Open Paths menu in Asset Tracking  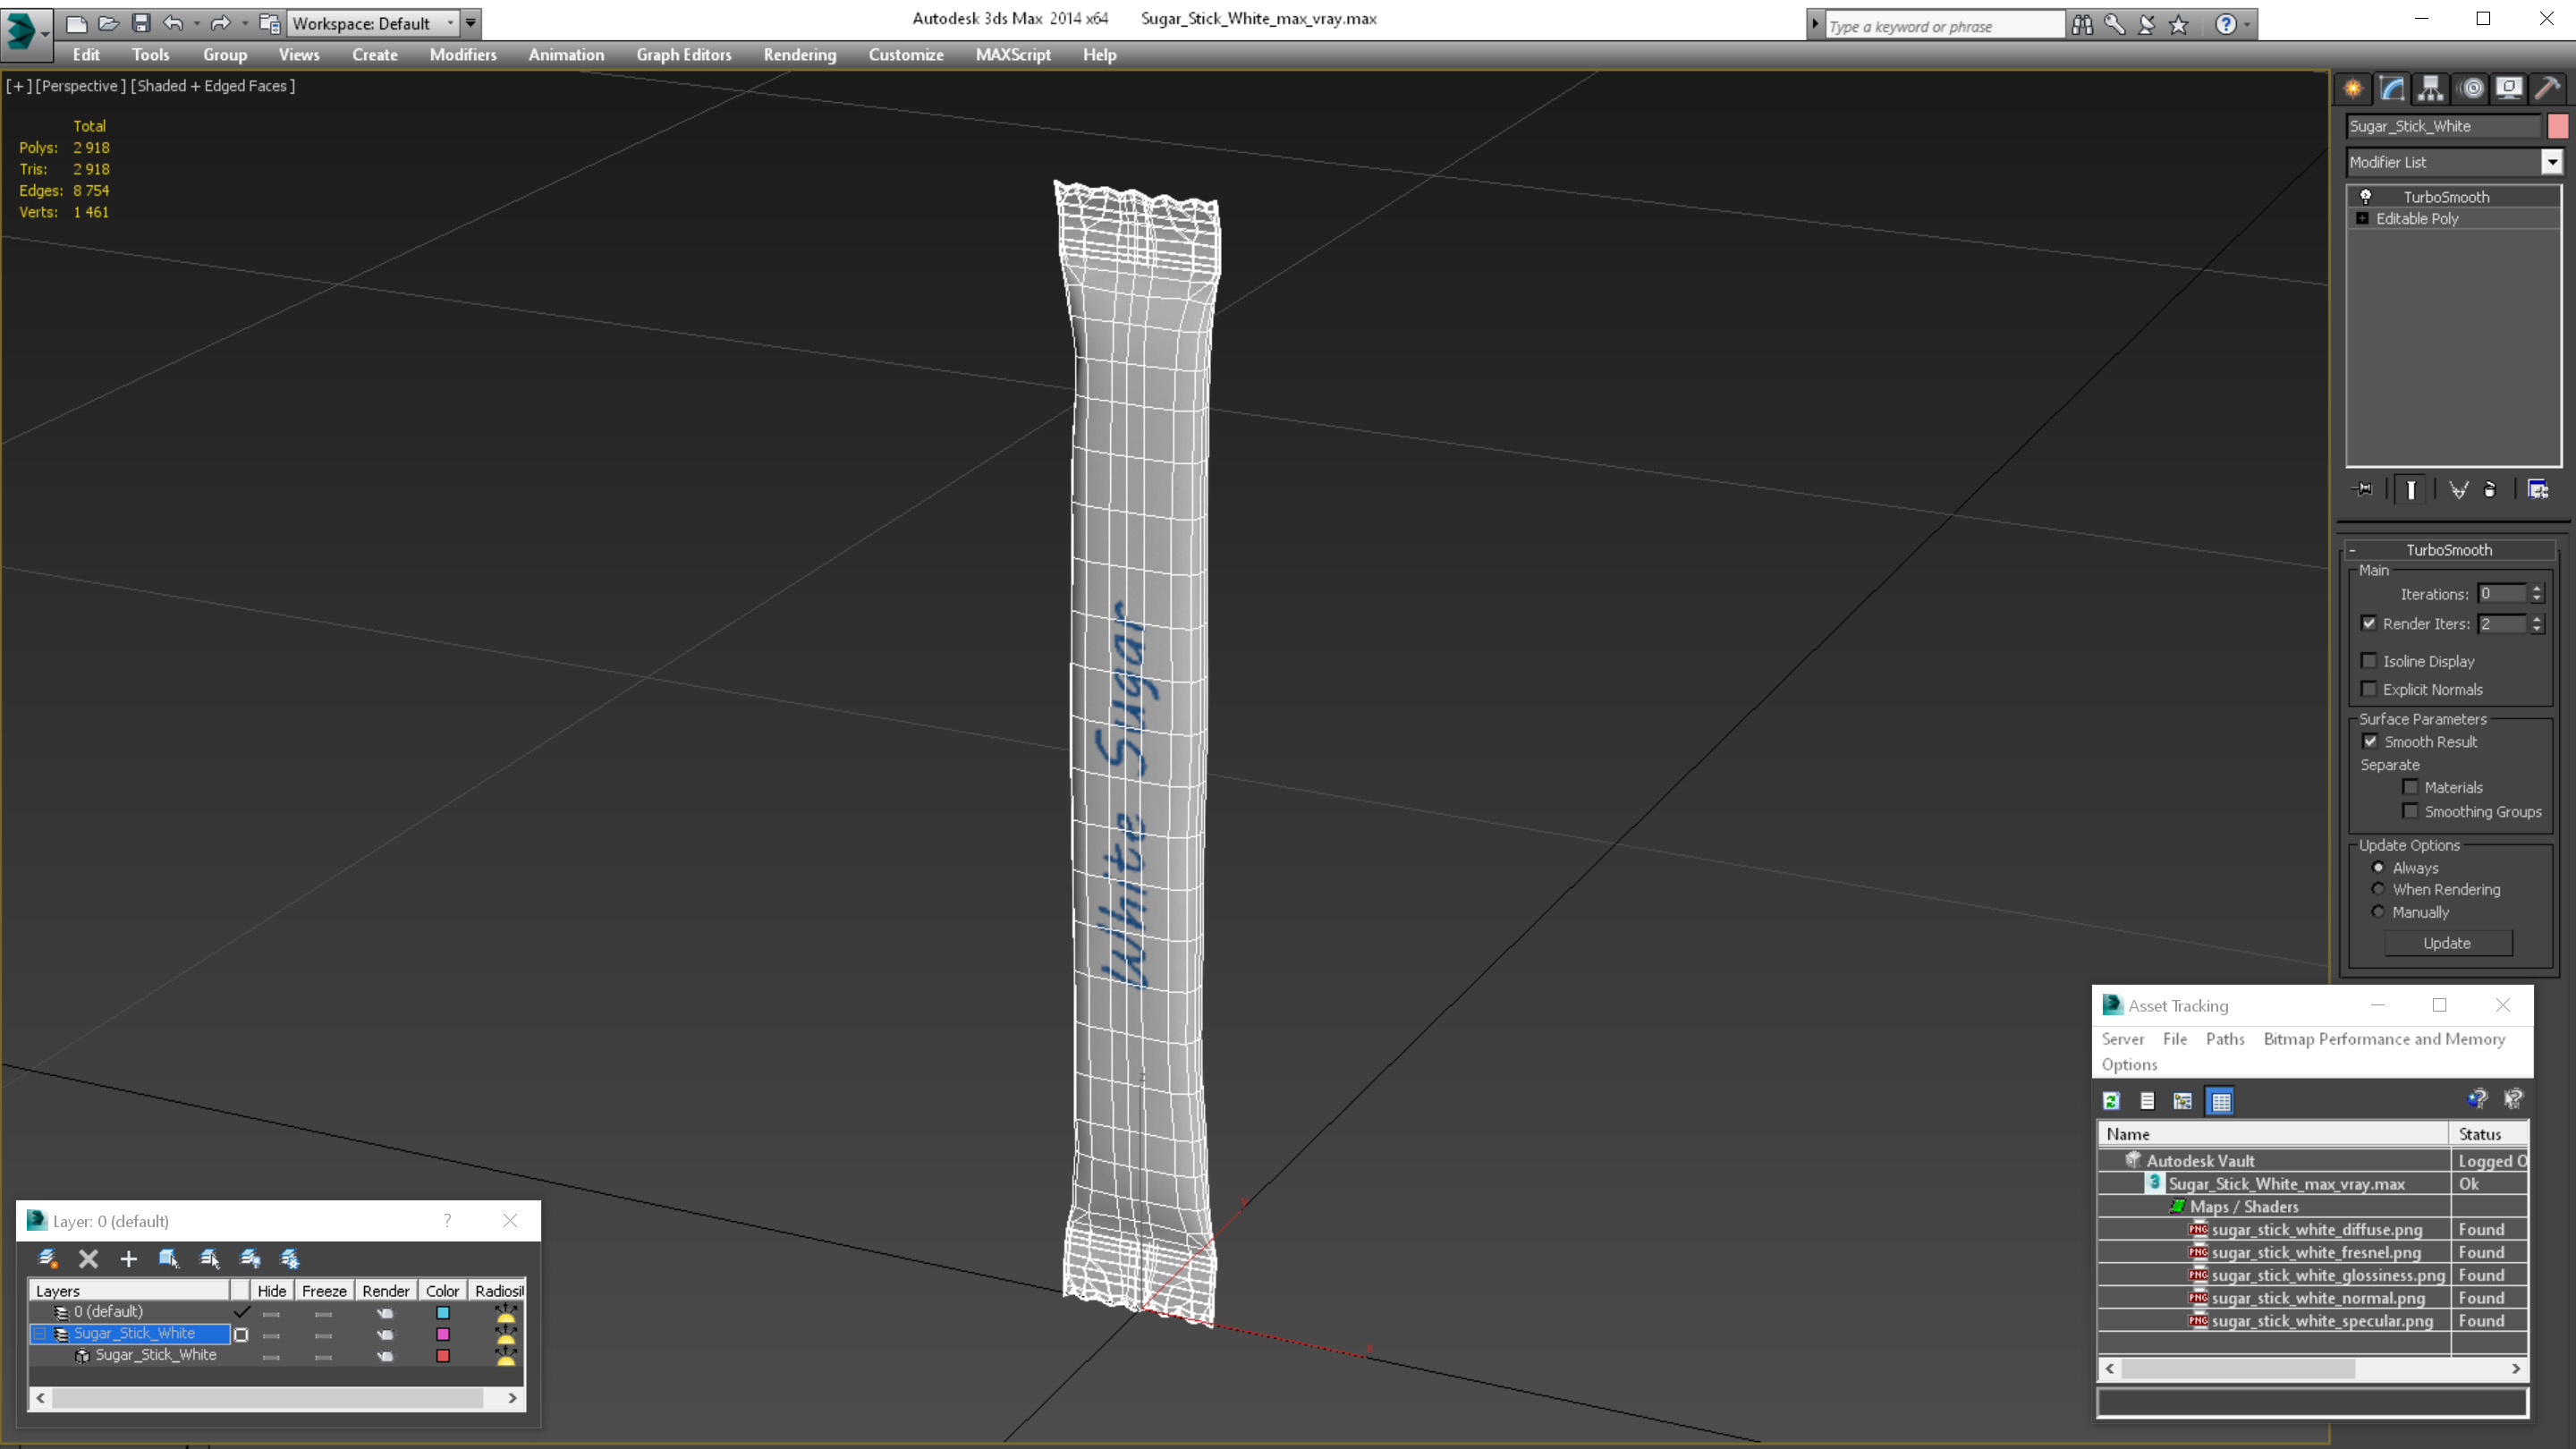click(2225, 1039)
